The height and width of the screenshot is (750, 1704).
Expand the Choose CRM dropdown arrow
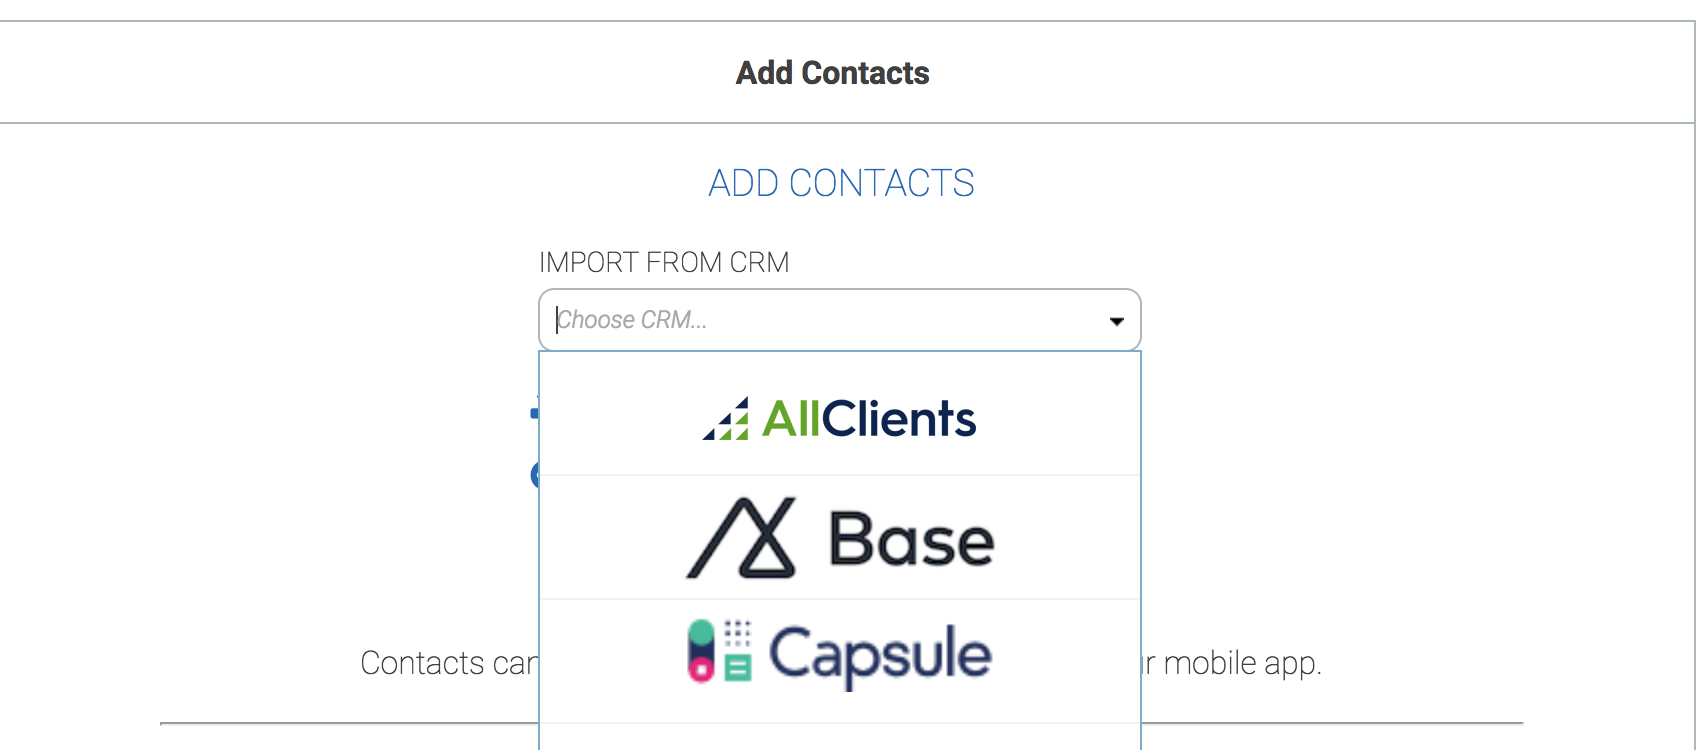point(1116,321)
